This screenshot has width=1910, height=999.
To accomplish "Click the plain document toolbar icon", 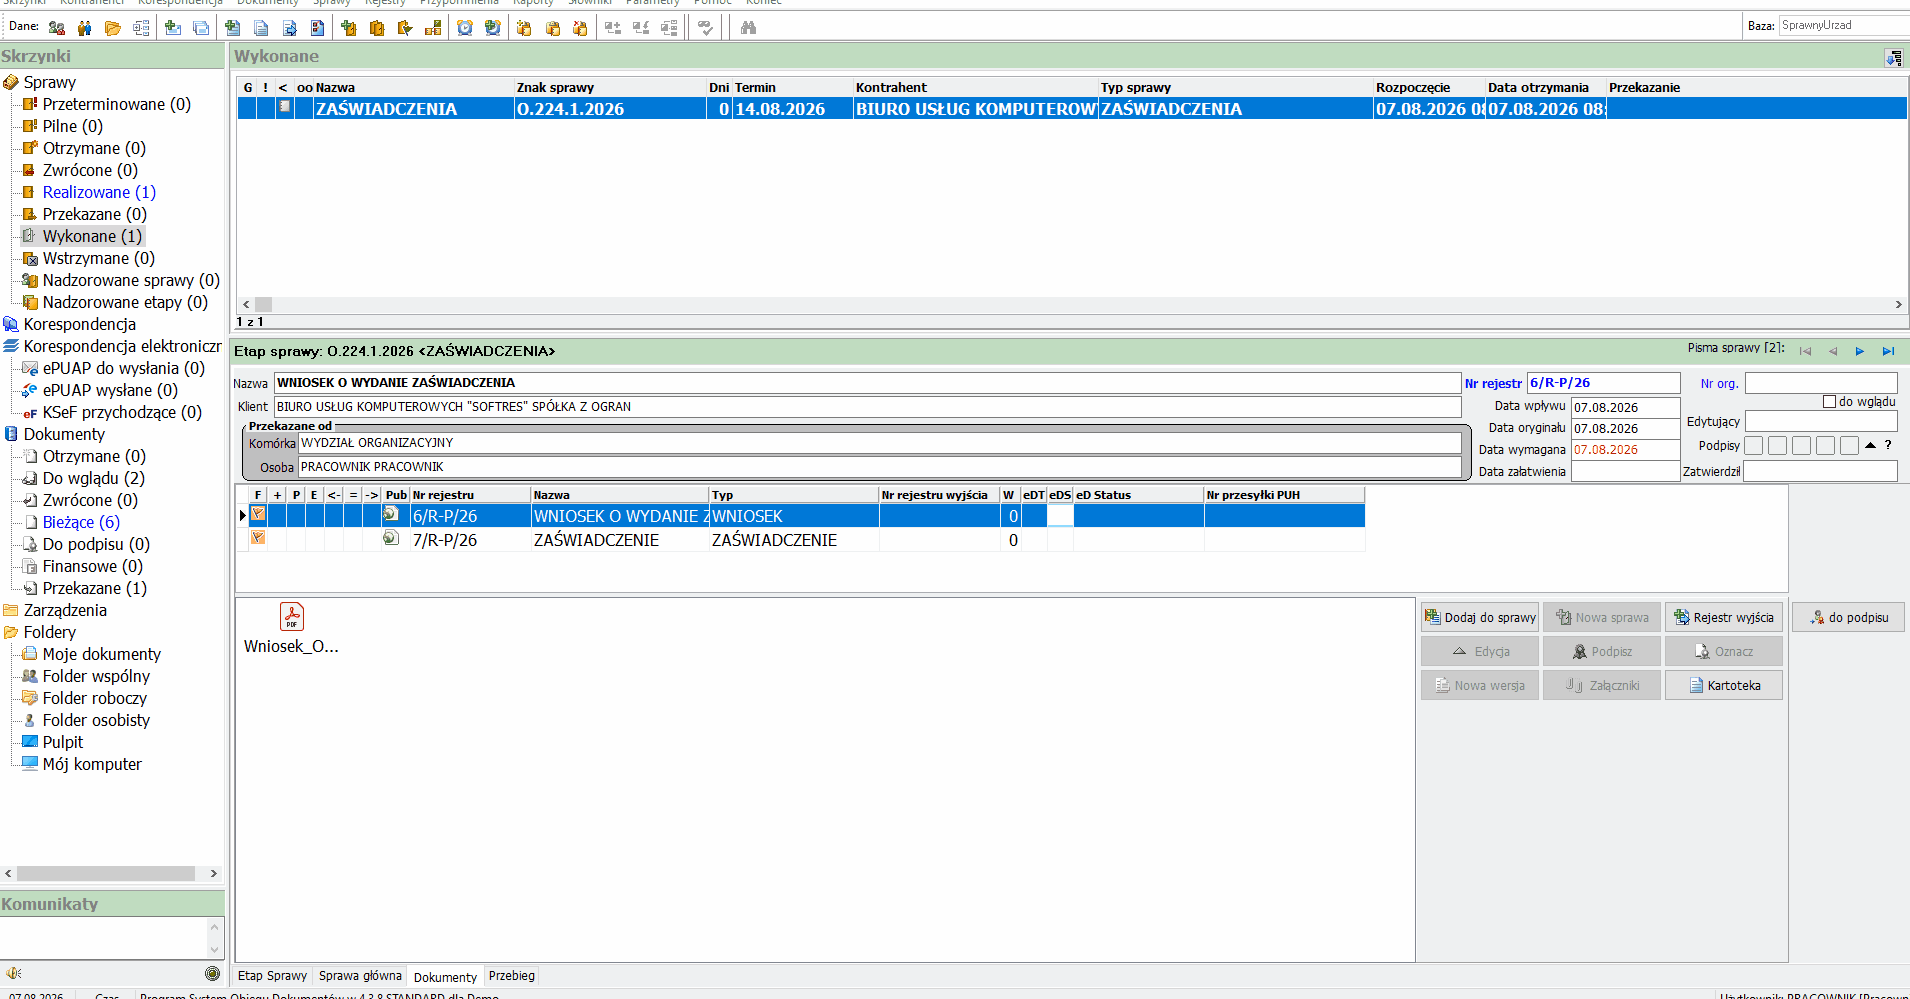I will (261, 28).
